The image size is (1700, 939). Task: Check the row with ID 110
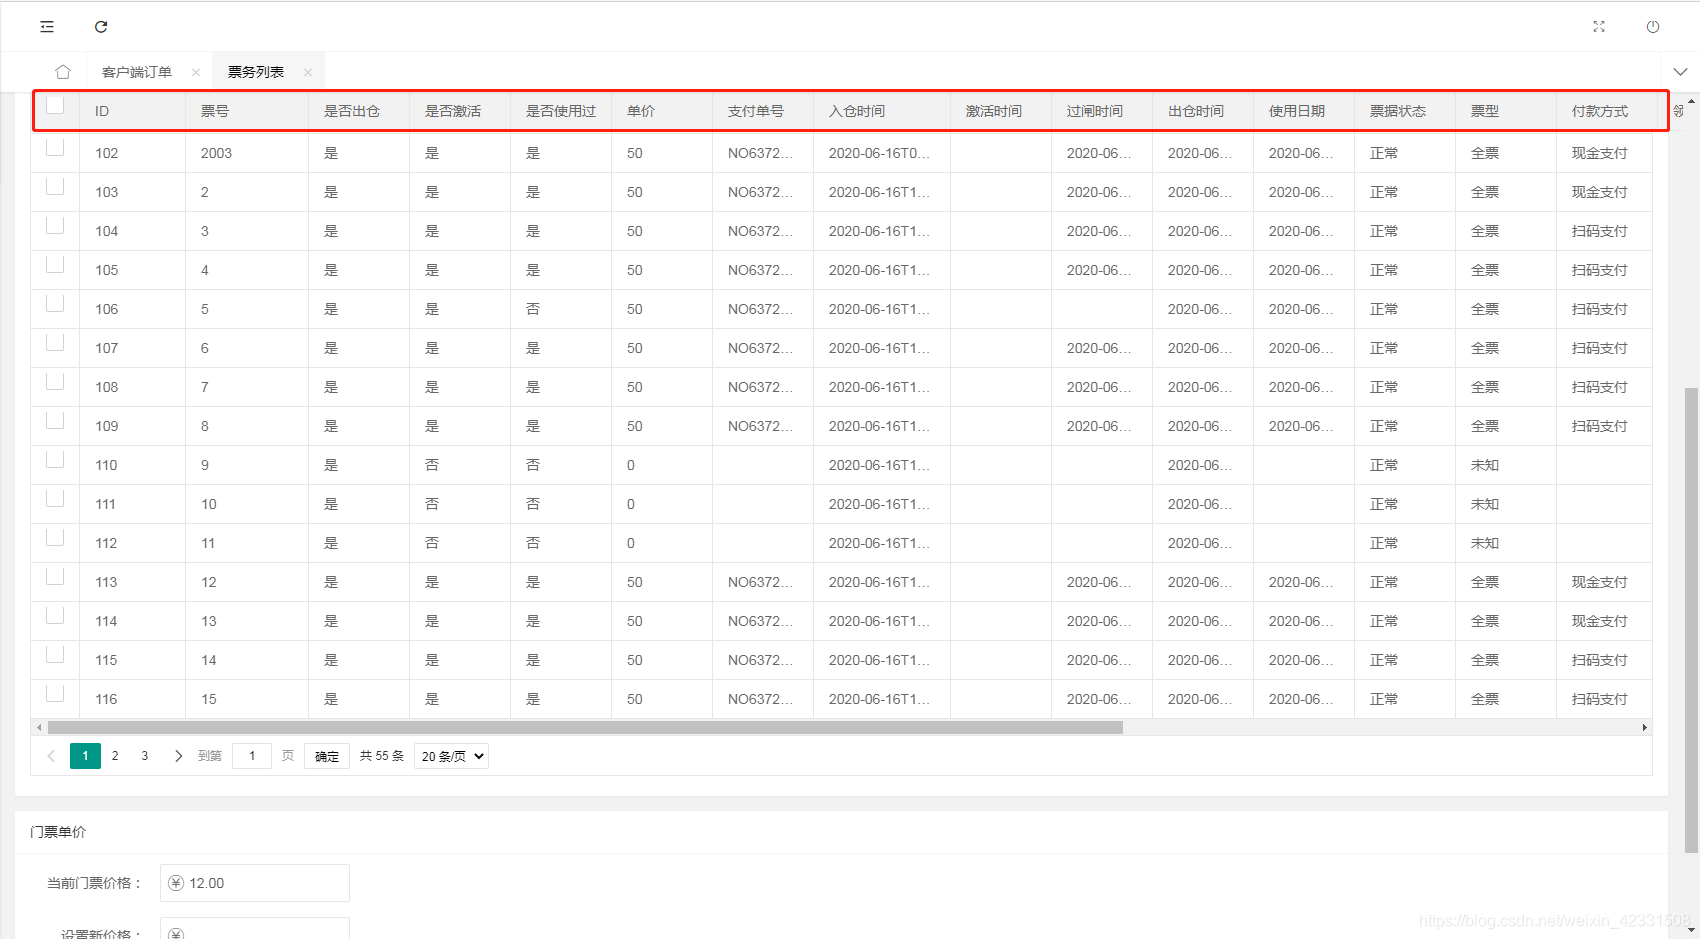pyautogui.click(x=55, y=459)
